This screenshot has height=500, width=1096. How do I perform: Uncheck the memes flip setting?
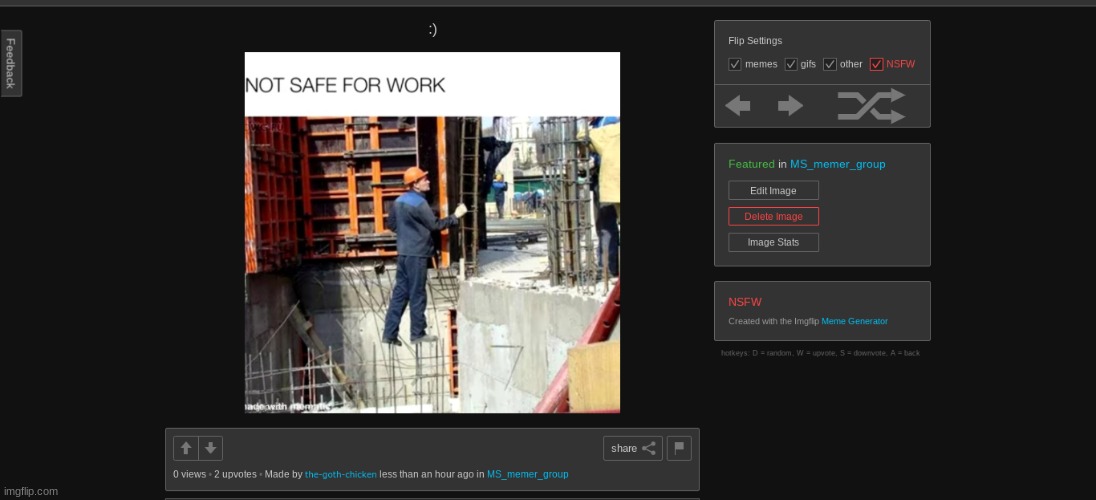click(x=735, y=64)
